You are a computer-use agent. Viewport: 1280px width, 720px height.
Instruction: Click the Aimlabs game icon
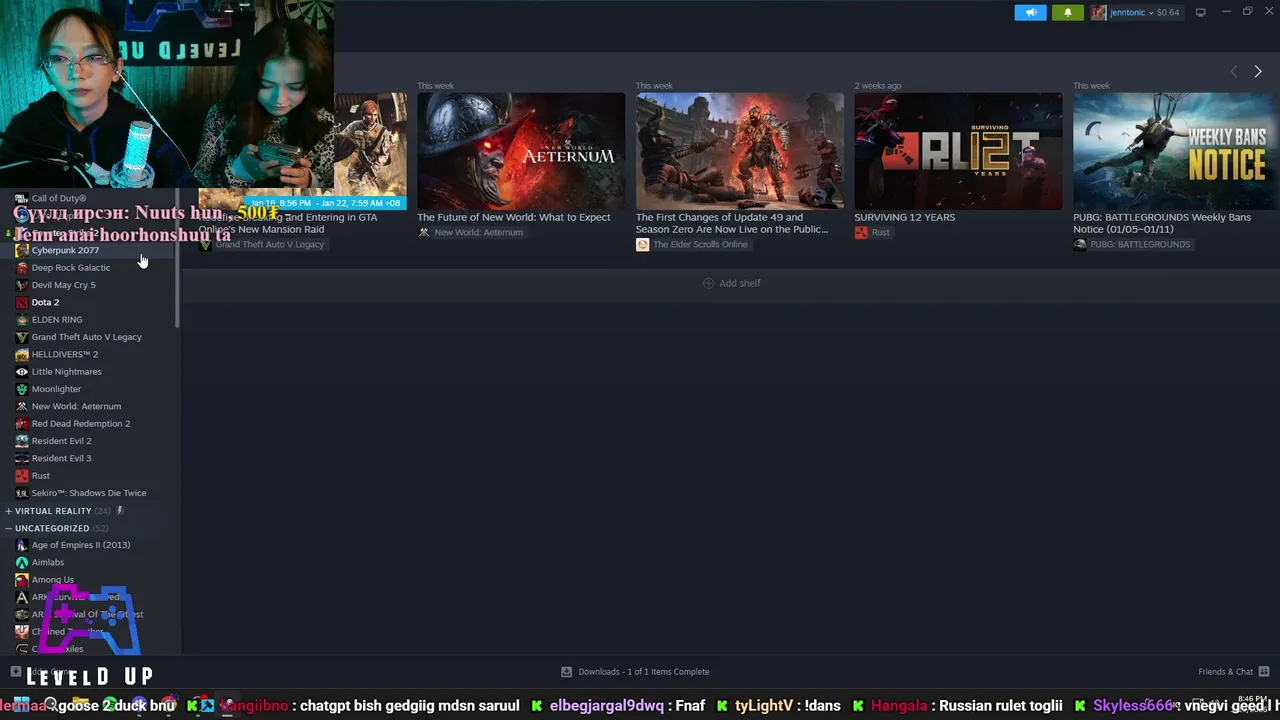pyautogui.click(x=22, y=562)
